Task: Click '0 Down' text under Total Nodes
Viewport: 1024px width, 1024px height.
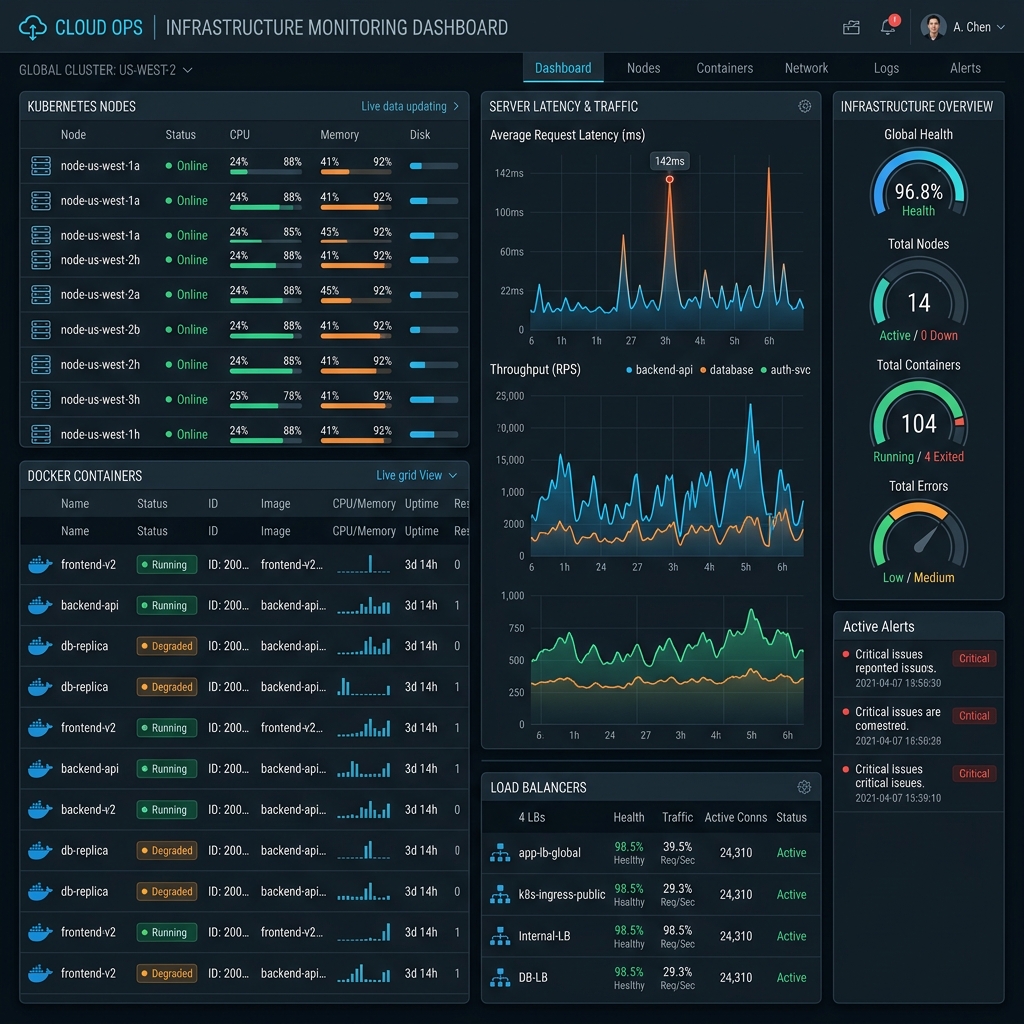Action: coord(939,335)
